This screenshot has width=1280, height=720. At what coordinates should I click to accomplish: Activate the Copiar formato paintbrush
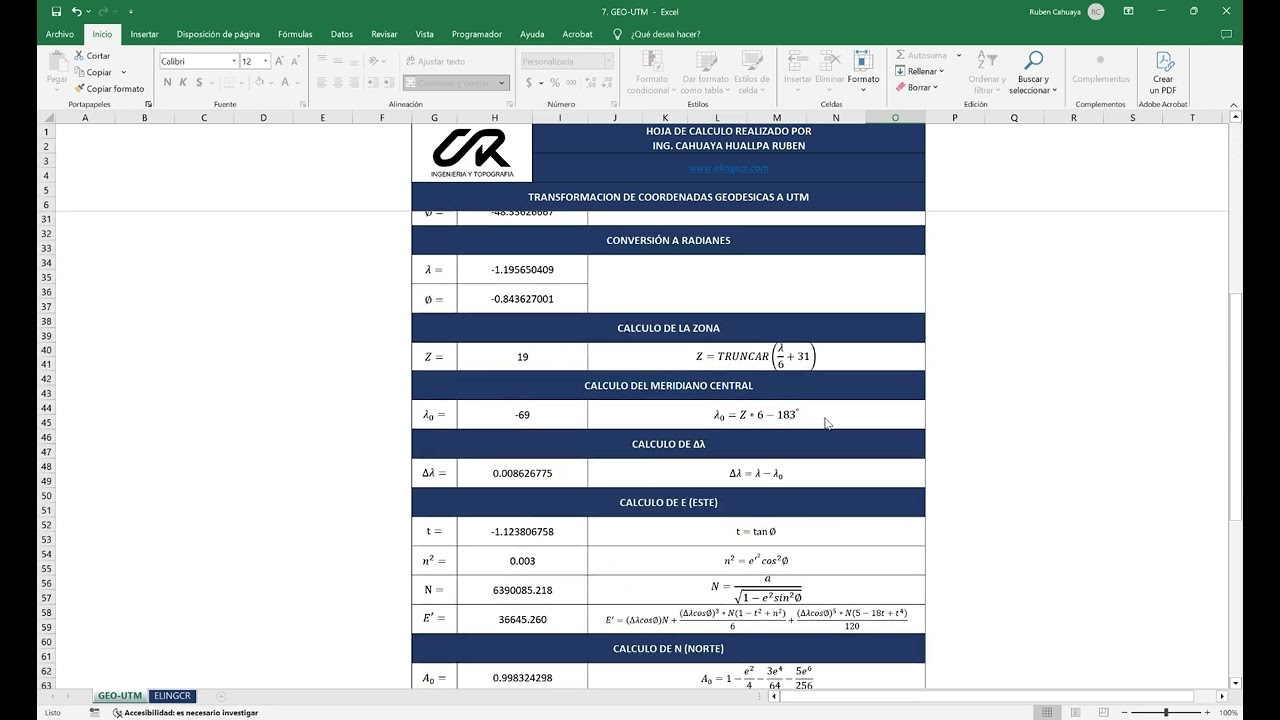(x=109, y=89)
